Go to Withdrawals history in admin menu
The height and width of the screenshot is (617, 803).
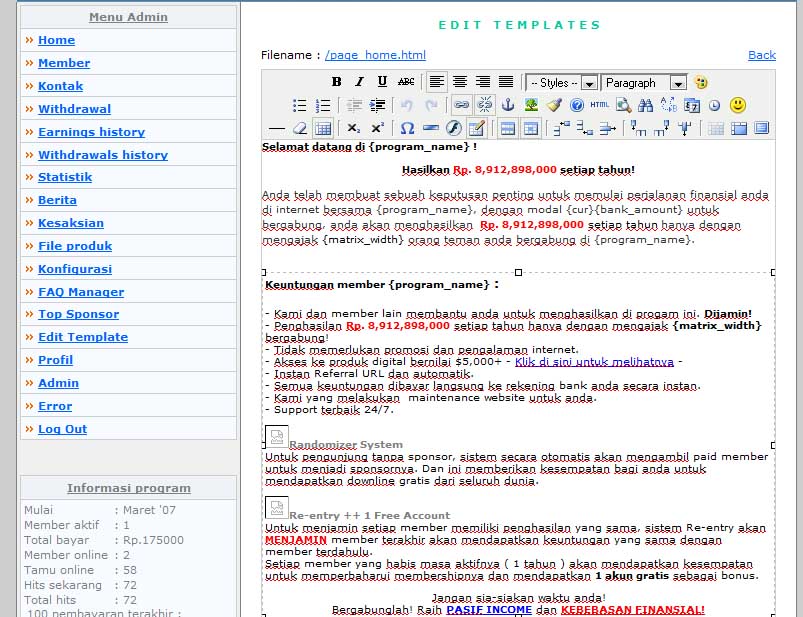tap(103, 155)
